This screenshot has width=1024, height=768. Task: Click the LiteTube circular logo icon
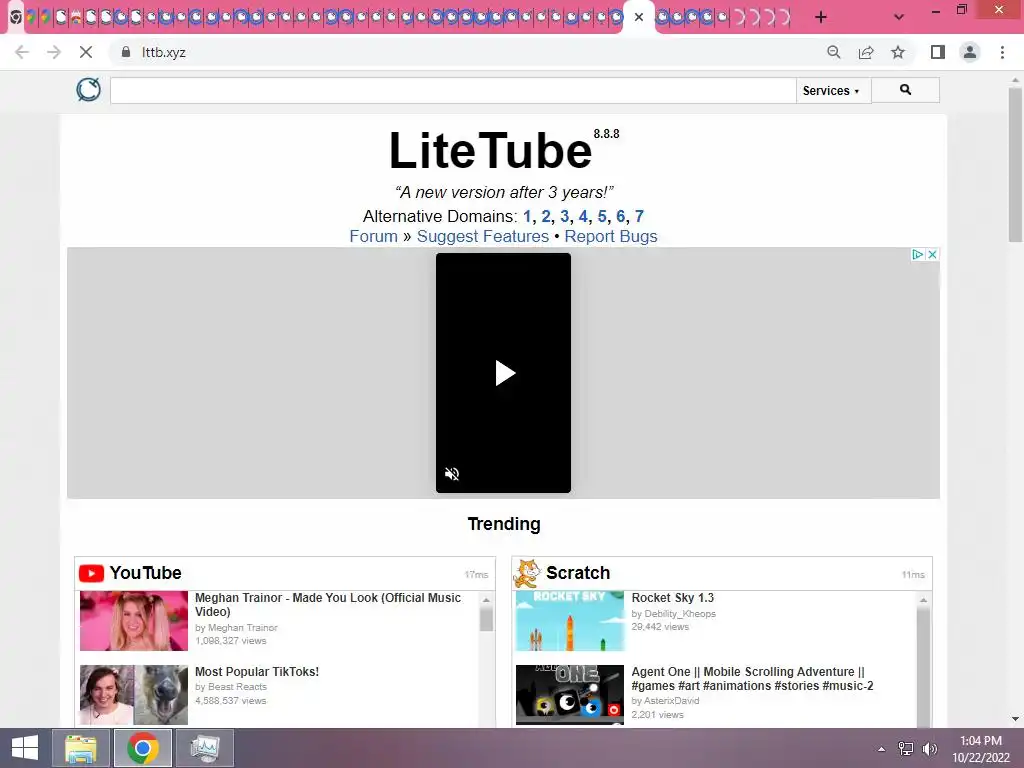coord(88,89)
